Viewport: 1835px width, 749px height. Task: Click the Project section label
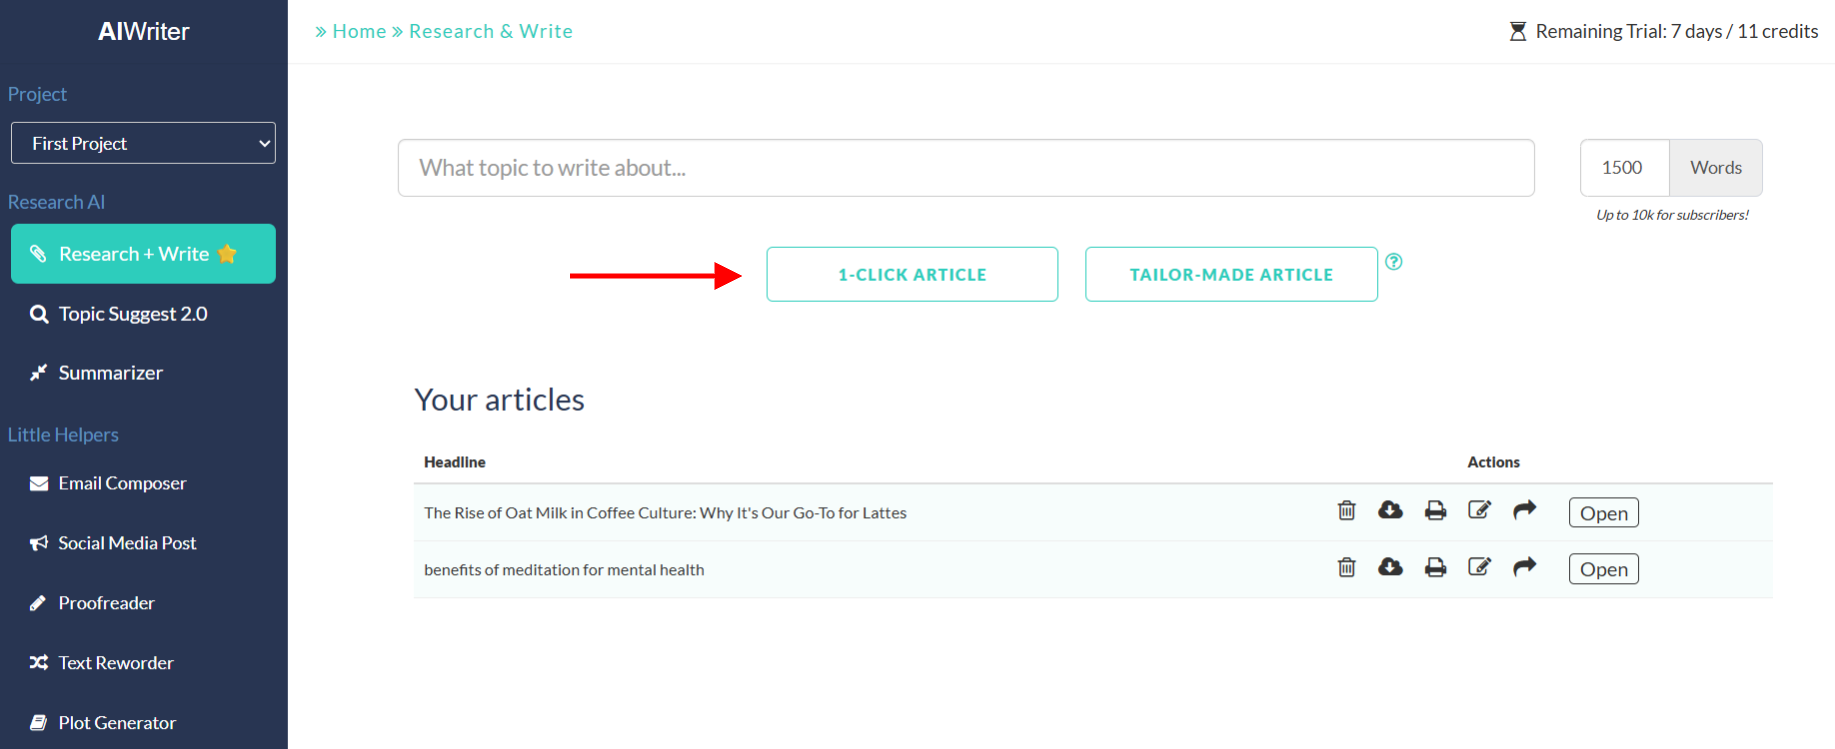click(x=37, y=94)
